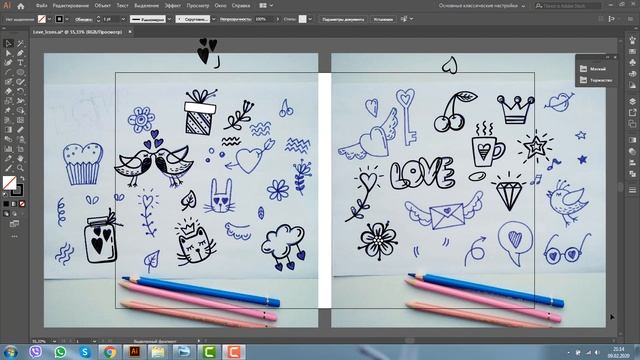Open the Объект menu
The height and width of the screenshot is (360, 640).
point(102,6)
